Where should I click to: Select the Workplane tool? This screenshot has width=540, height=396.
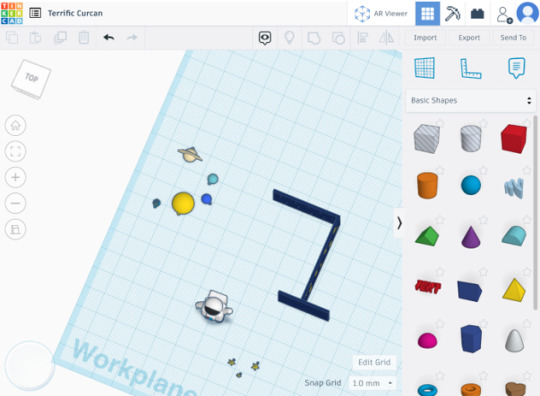[x=425, y=68]
